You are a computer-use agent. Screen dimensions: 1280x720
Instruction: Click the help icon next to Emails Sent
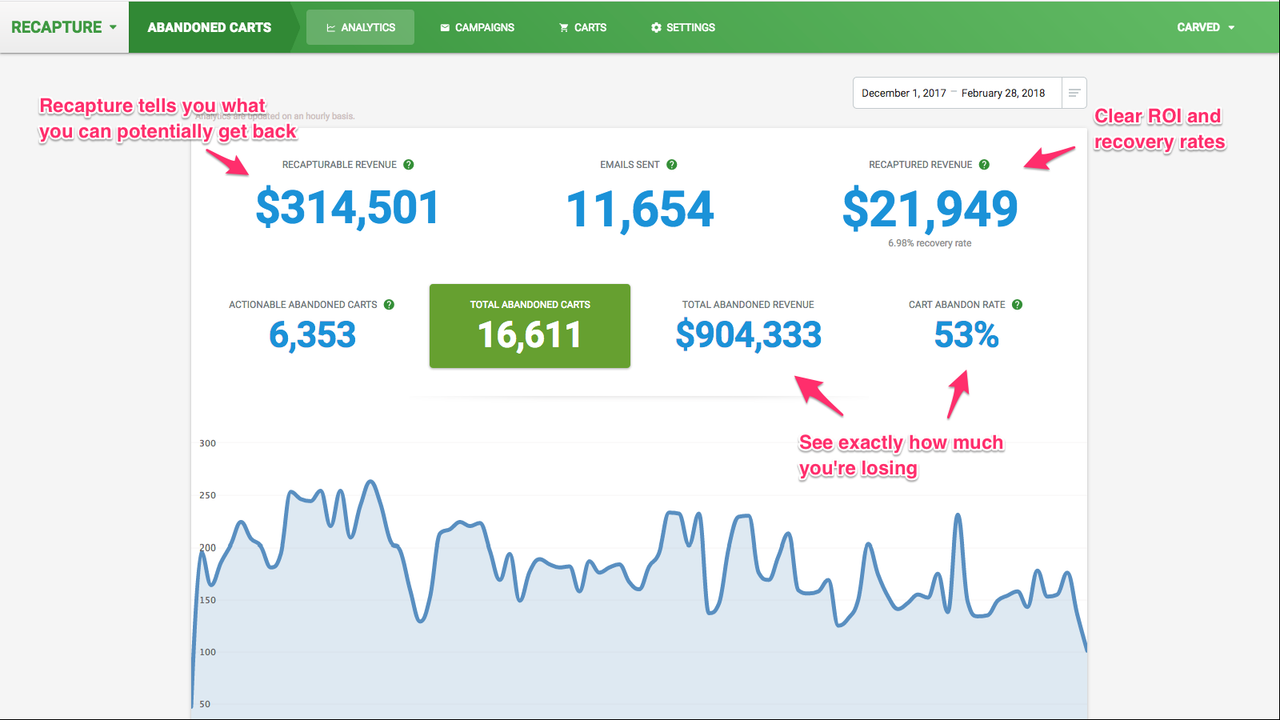(x=671, y=164)
